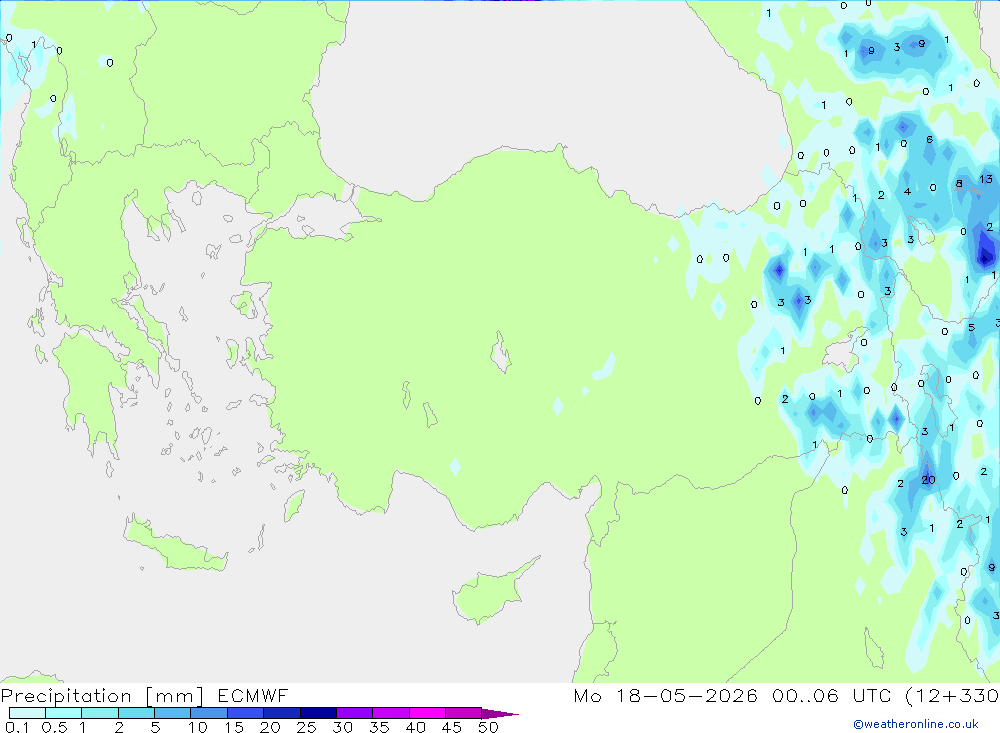Click the 15–20 mm blue legend swatch
The image size is (1000, 733).
[246, 713]
